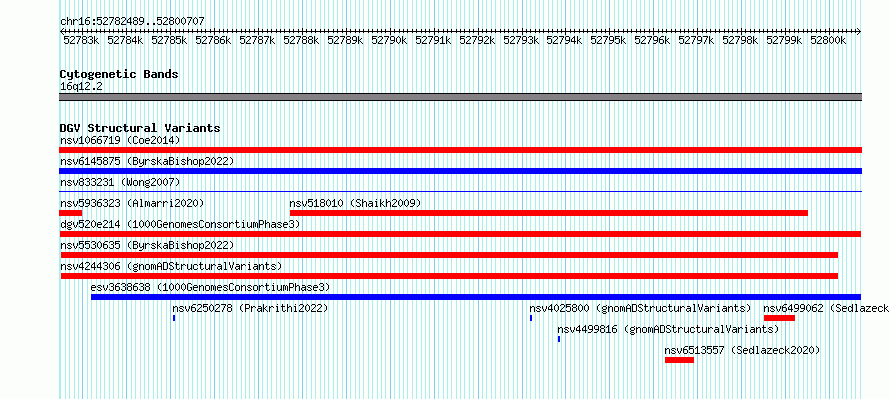Open the nsv6250278 (Prakrithi2022) label
The height and width of the screenshot is (399, 890).
click(250, 308)
